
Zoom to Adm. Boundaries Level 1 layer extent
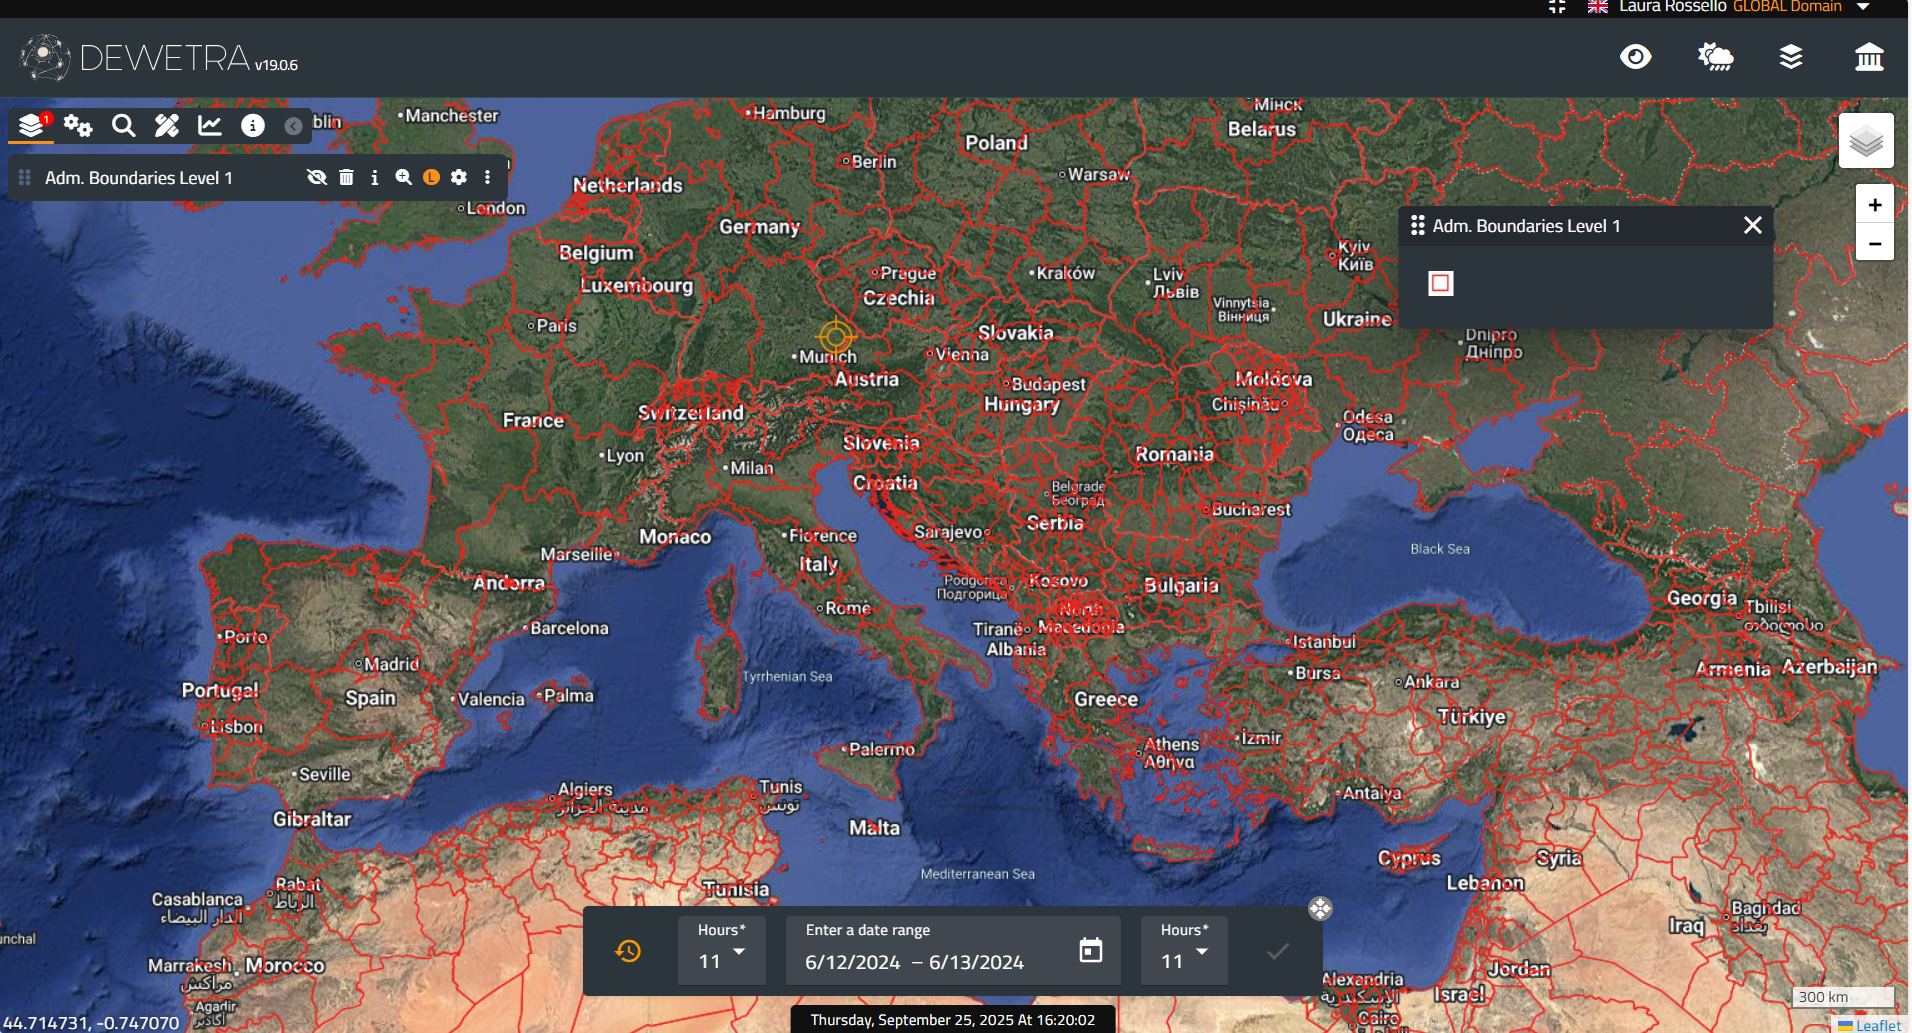click(x=403, y=177)
